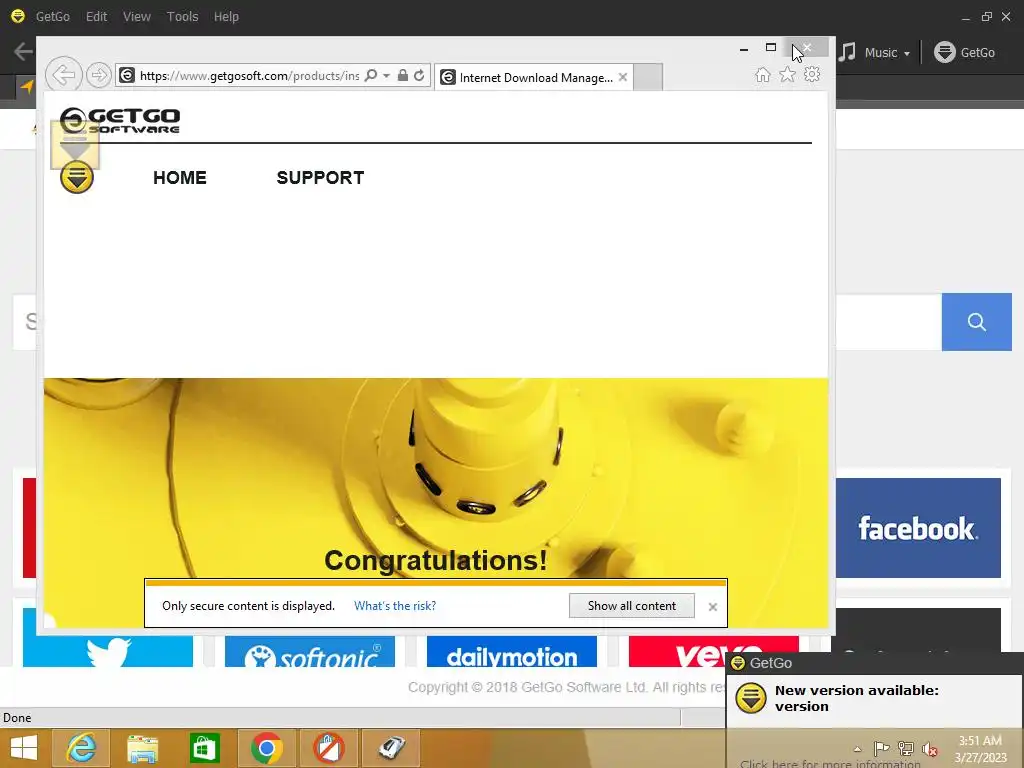The width and height of the screenshot is (1024, 768).
Task: Open the facebook tile
Action: click(918, 528)
